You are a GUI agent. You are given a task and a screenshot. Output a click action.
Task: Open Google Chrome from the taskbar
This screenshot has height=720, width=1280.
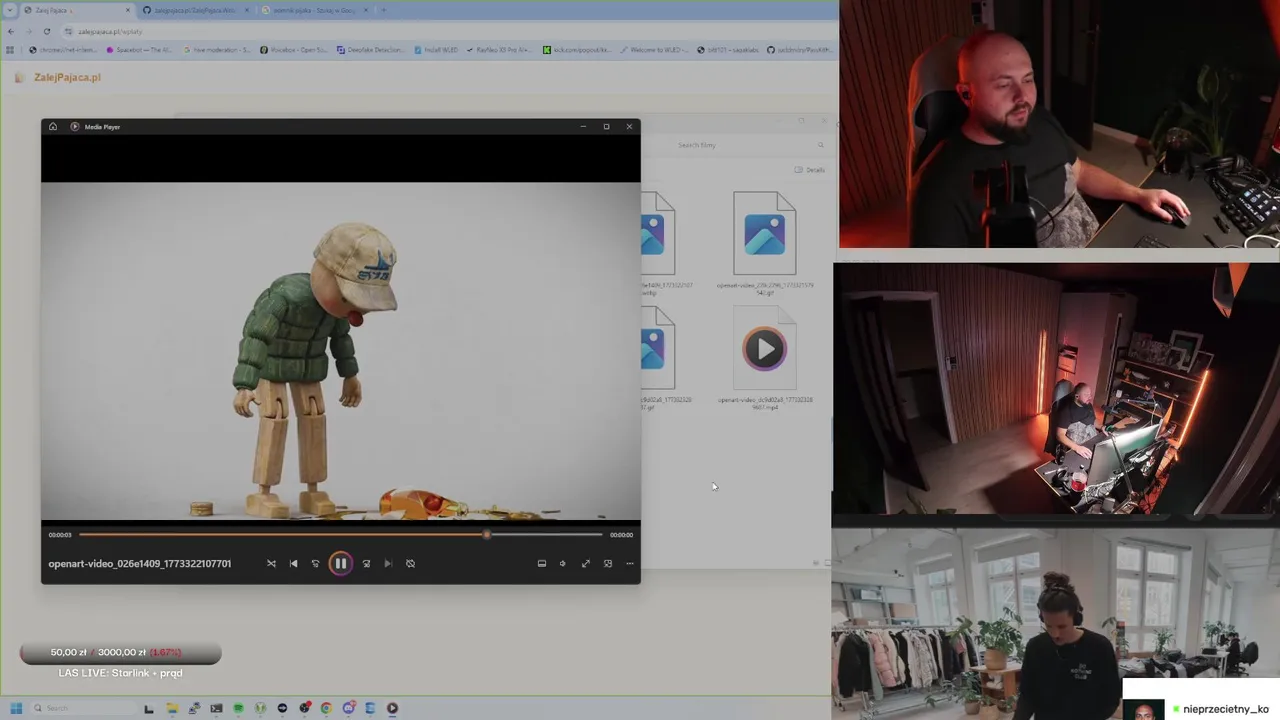[x=326, y=708]
